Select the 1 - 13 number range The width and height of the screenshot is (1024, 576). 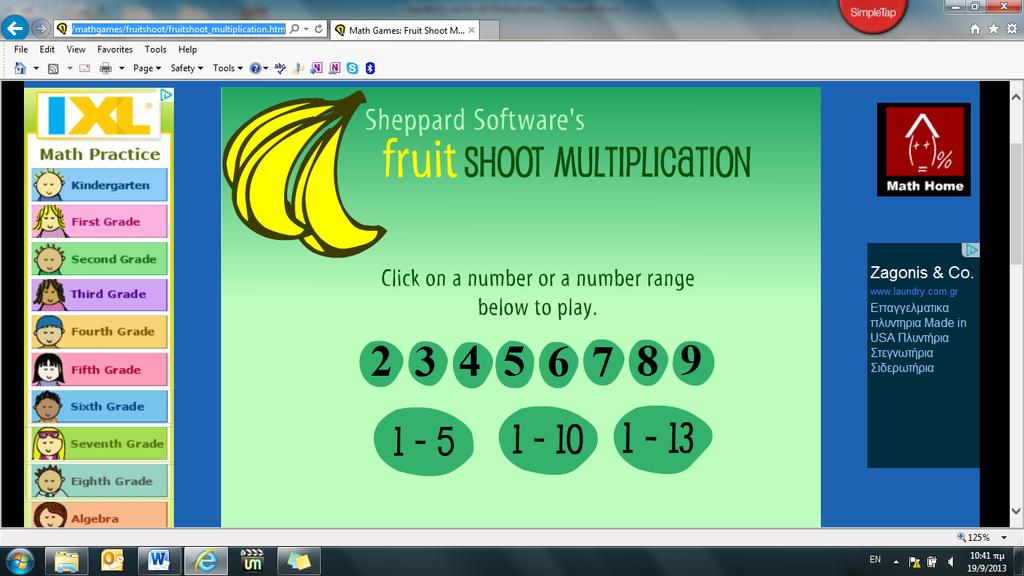coord(663,438)
